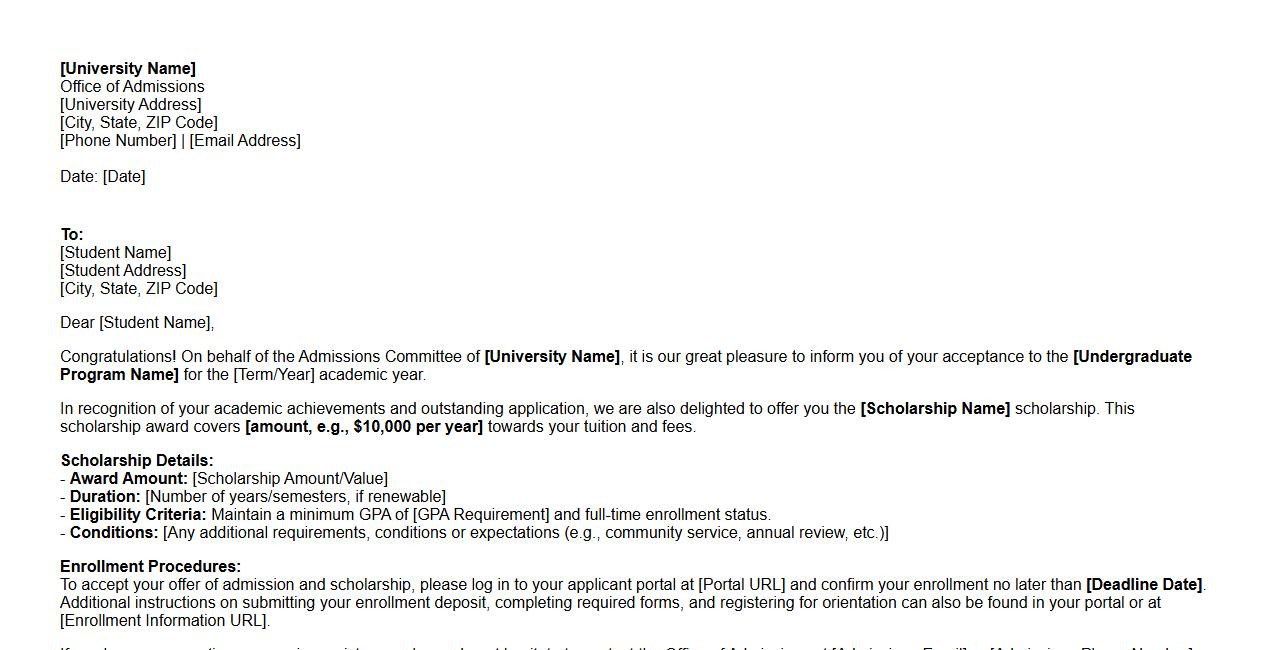Click the [Student Name] line under To:
1278x650 pixels.
coord(115,252)
